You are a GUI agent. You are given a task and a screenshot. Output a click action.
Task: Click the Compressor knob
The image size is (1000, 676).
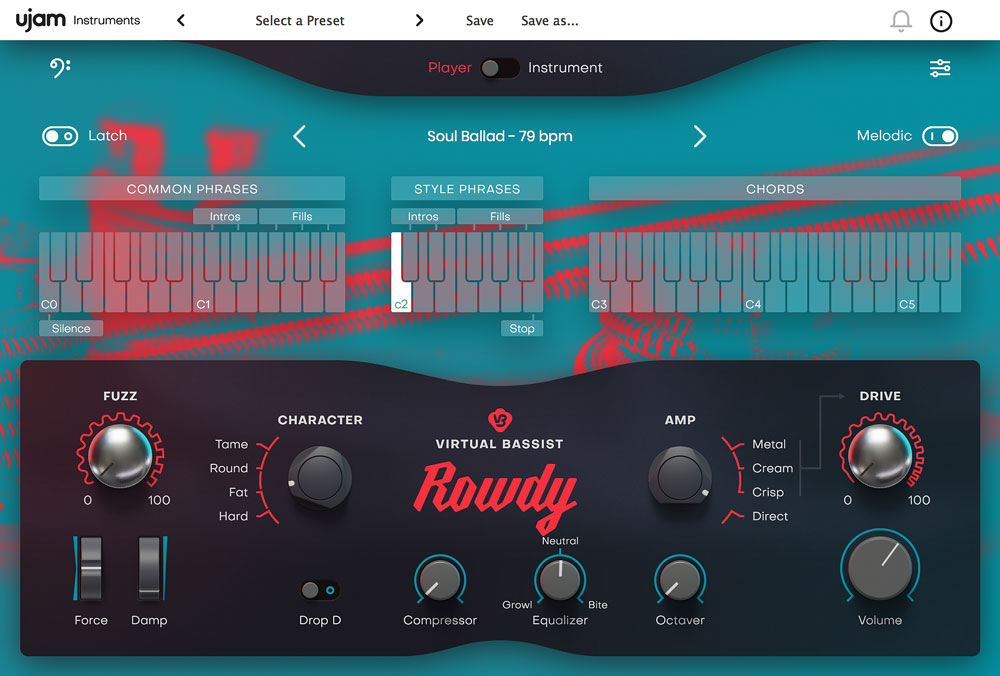(440, 580)
